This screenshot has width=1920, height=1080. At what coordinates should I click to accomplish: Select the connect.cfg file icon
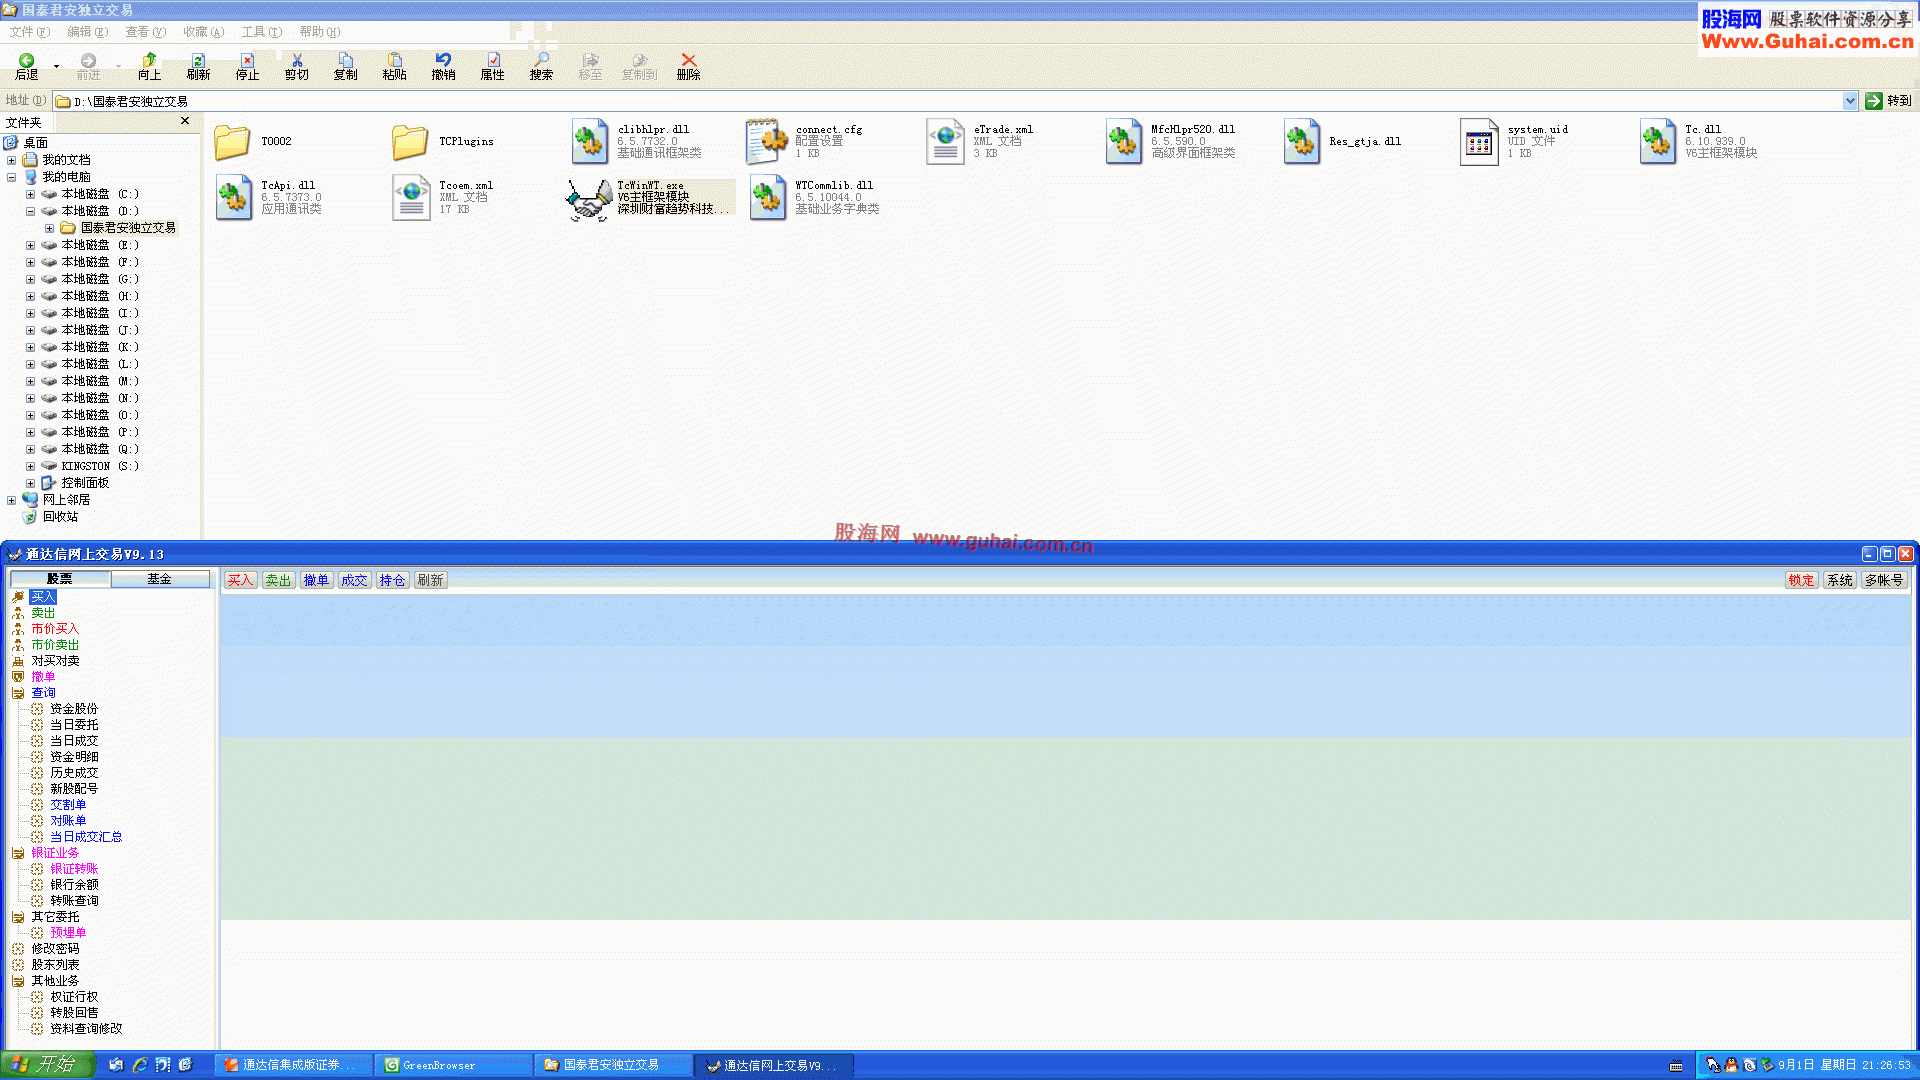point(767,142)
